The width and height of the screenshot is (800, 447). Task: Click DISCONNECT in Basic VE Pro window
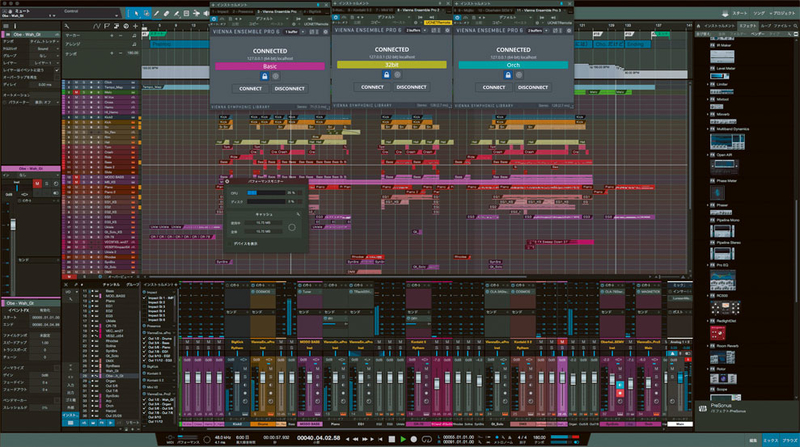pos(289,88)
